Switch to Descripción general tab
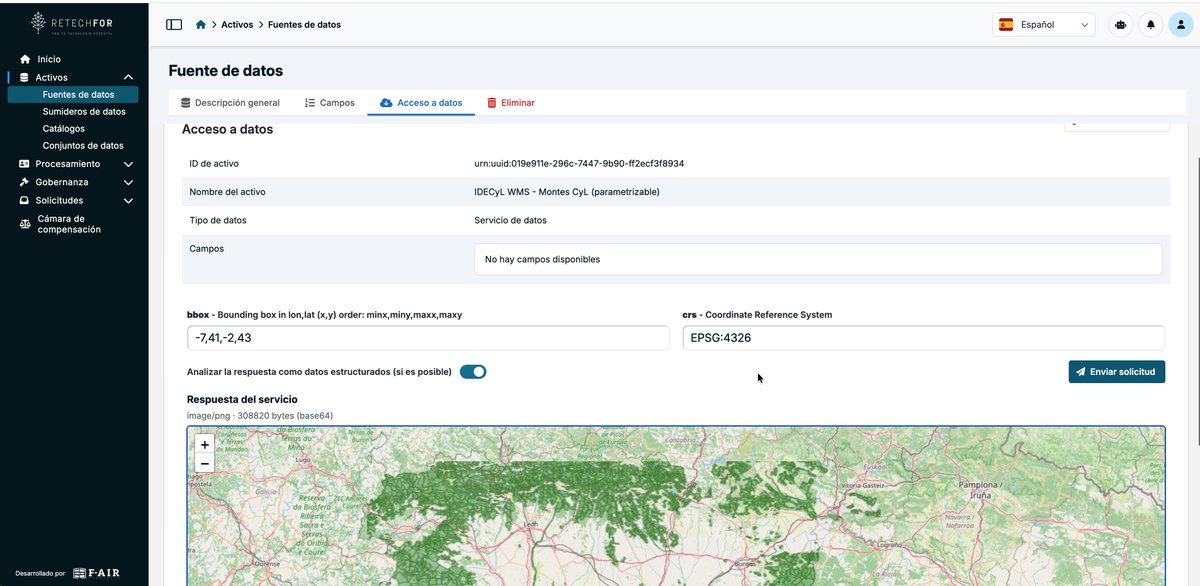 point(230,102)
